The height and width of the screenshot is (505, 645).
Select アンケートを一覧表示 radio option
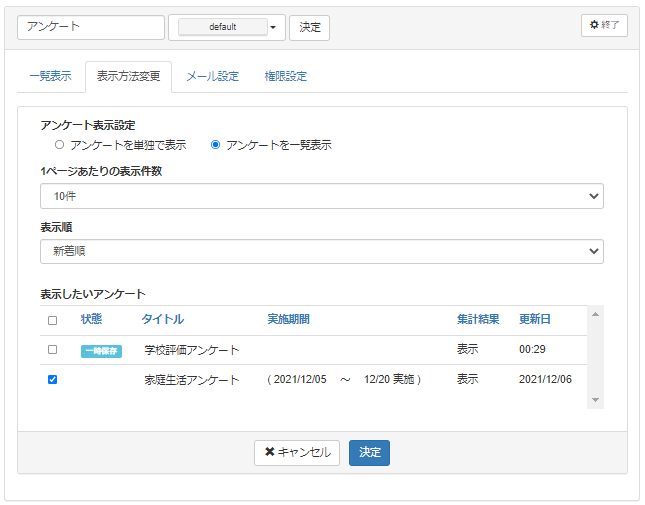click(x=215, y=145)
